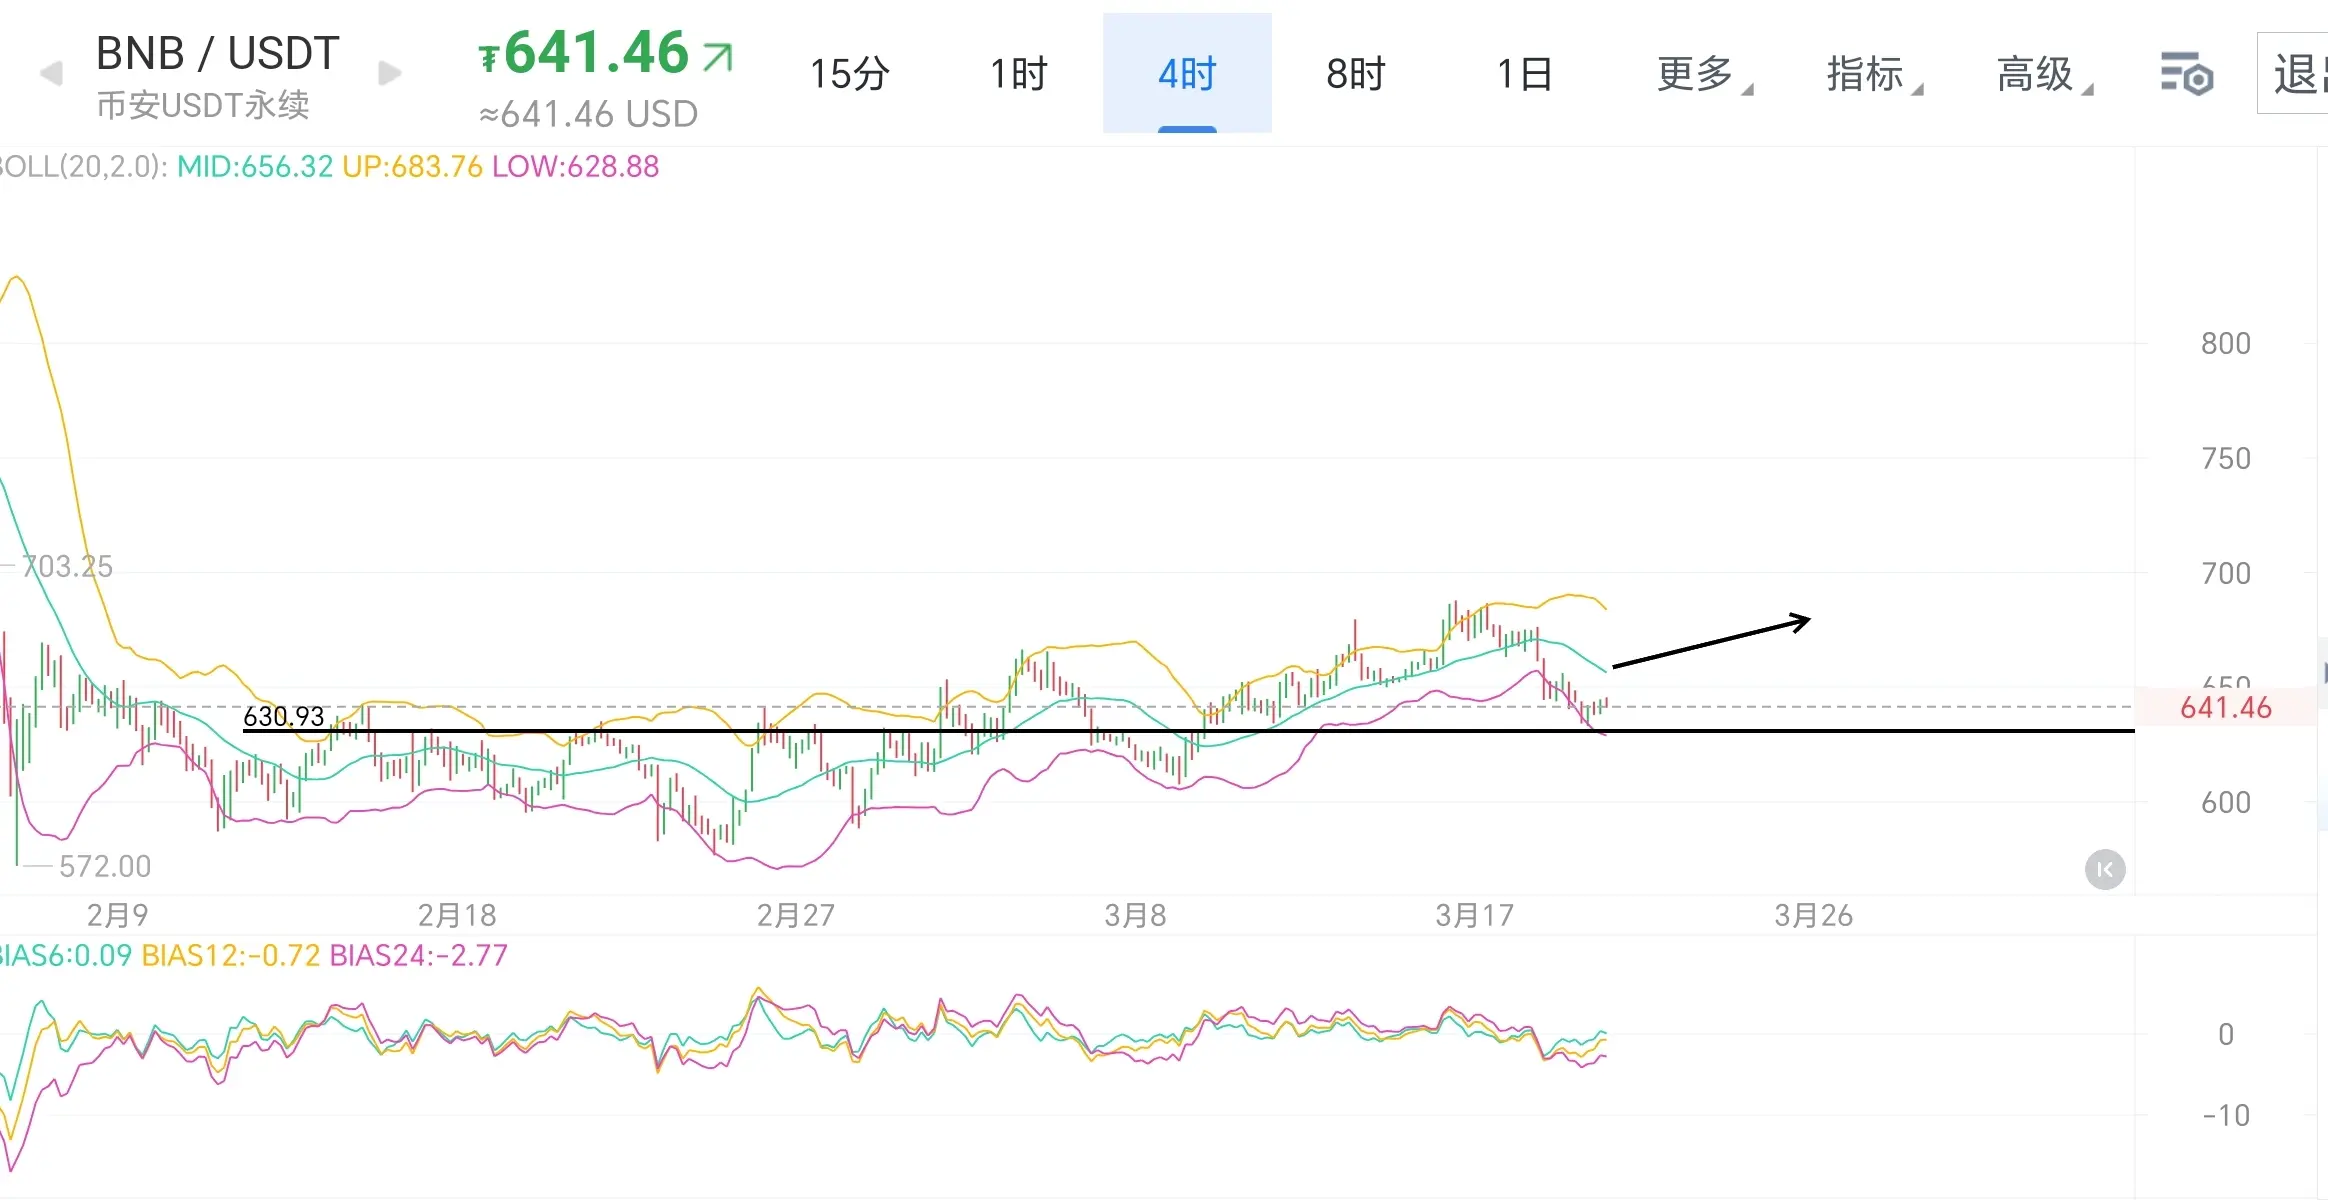Select the 1日 timeframe

pos(1525,74)
